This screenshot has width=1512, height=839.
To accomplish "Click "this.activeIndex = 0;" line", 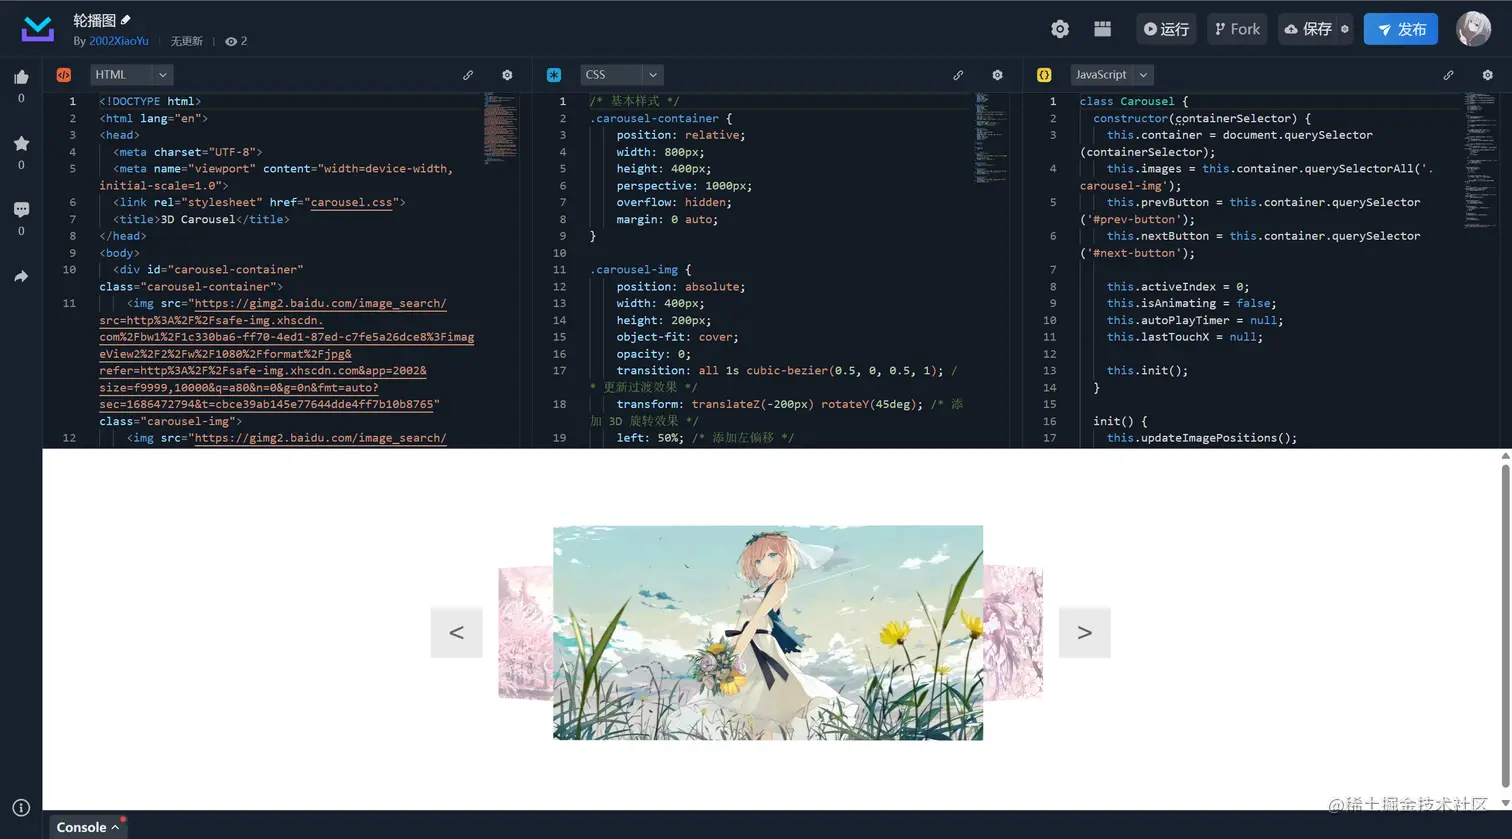I will 1178,286.
